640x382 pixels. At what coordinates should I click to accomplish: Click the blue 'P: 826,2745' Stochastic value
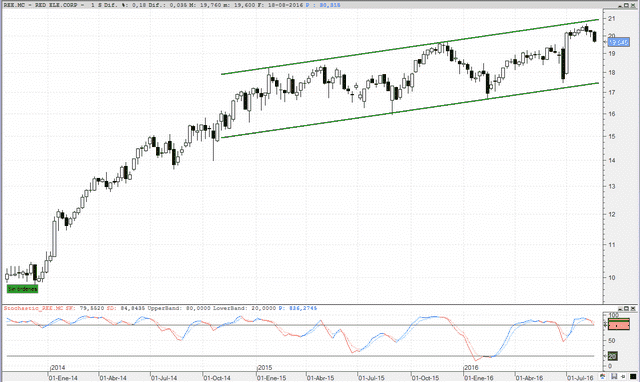click(x=298, y=308)
